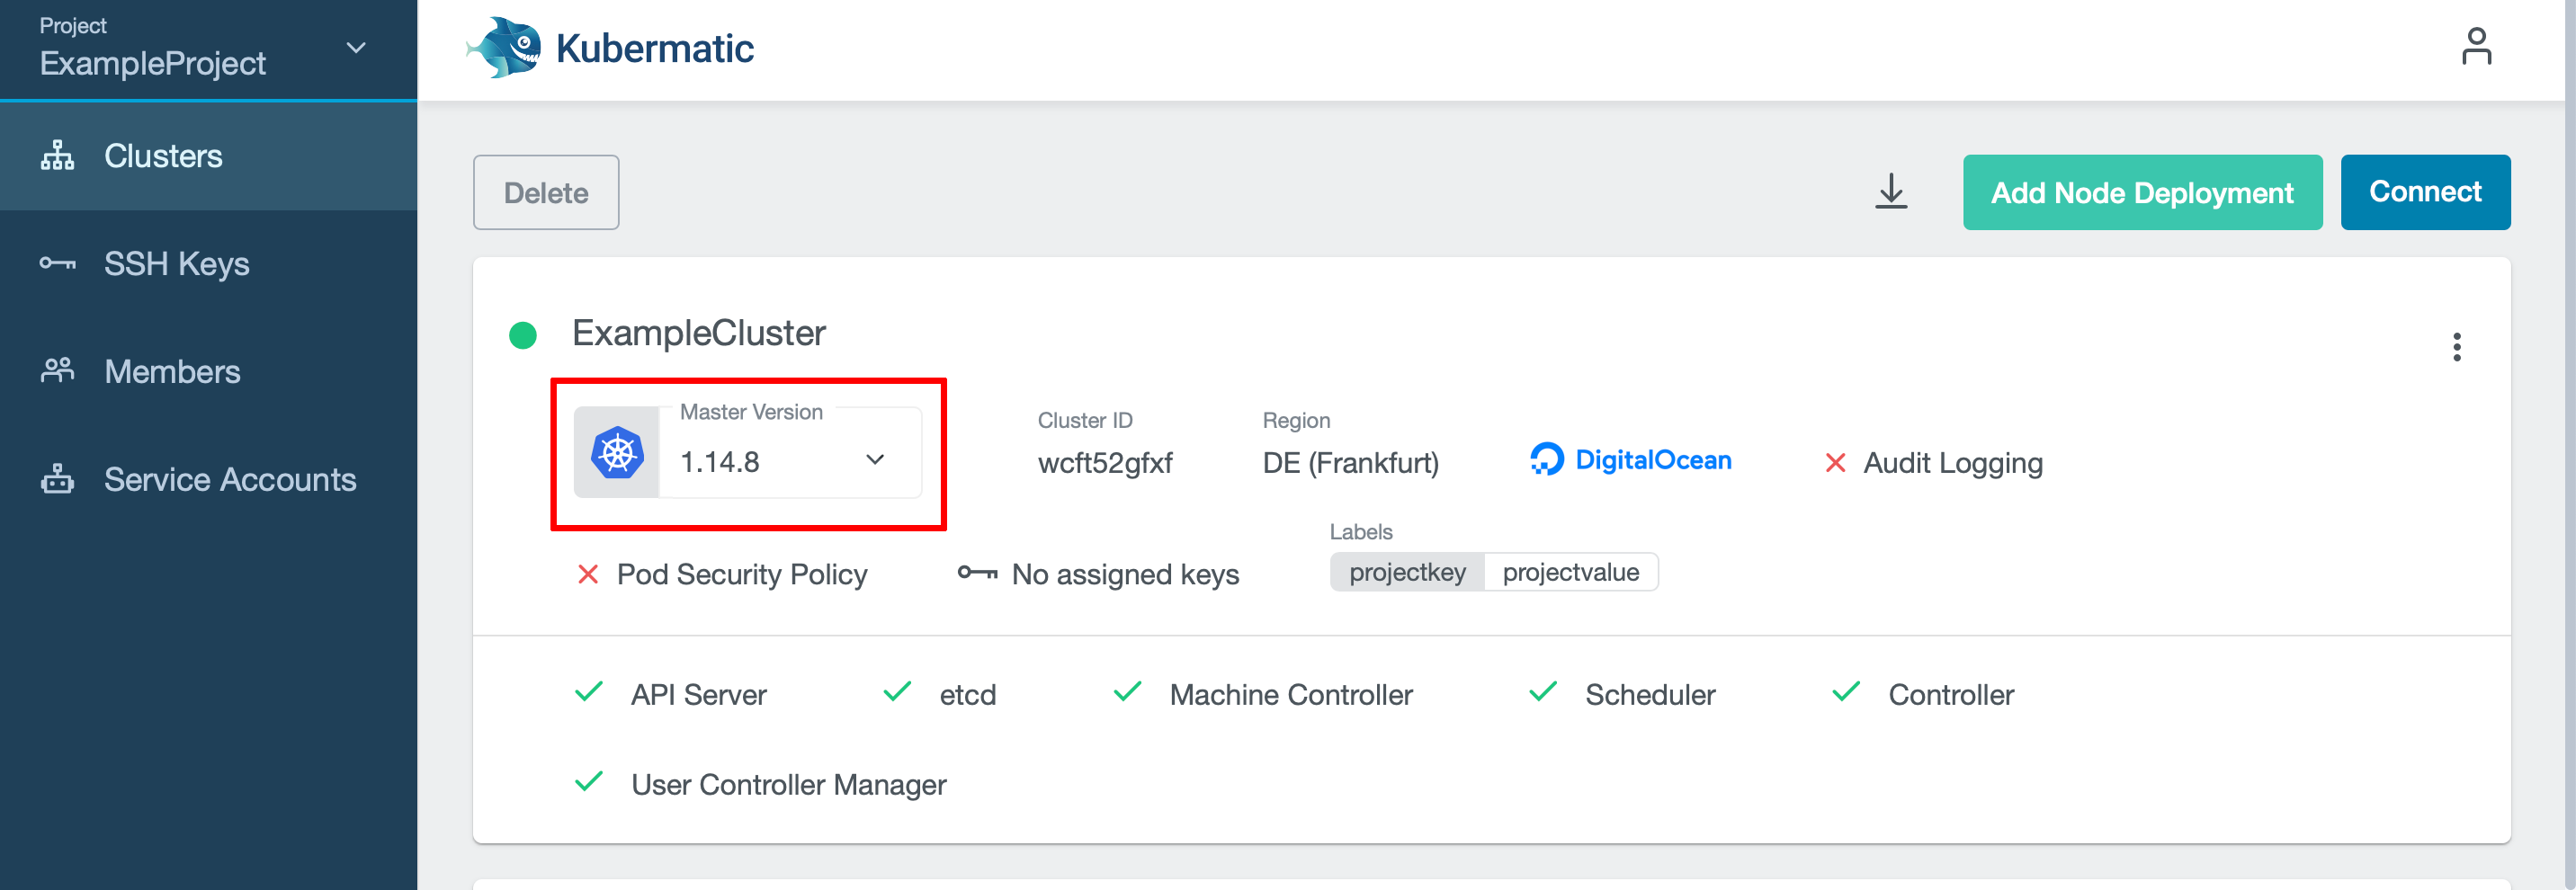Navigate to the Members page
This screenshot has width=2576, height=890.
[208, 372]
